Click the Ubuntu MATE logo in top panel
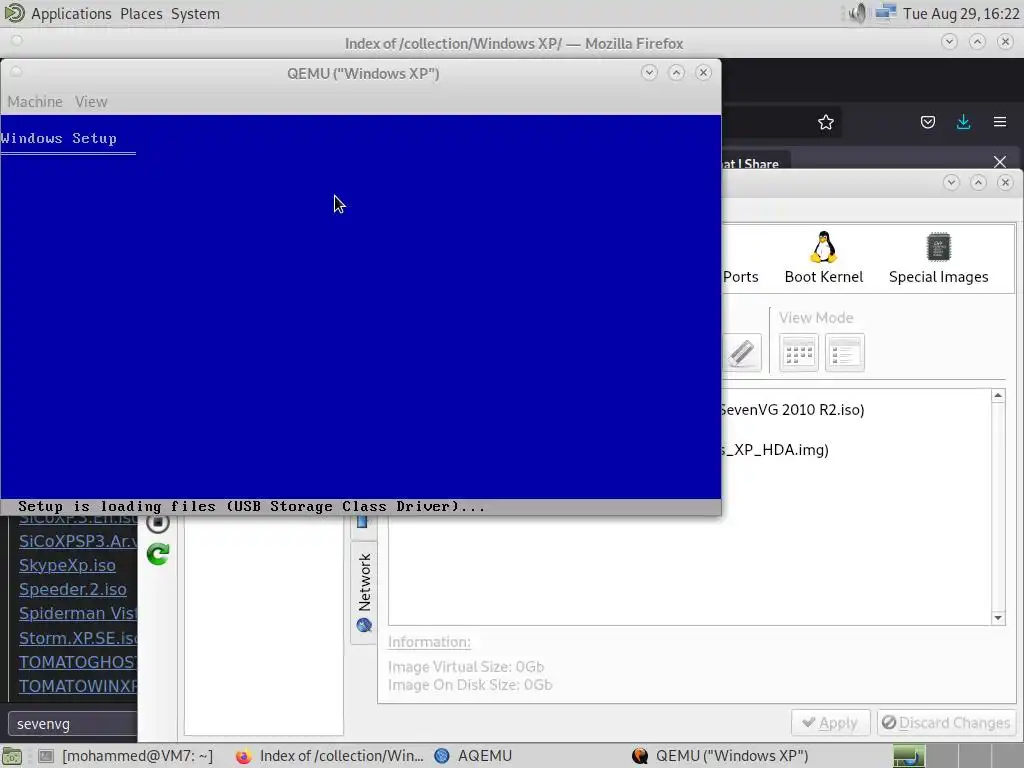 point(14,13)
